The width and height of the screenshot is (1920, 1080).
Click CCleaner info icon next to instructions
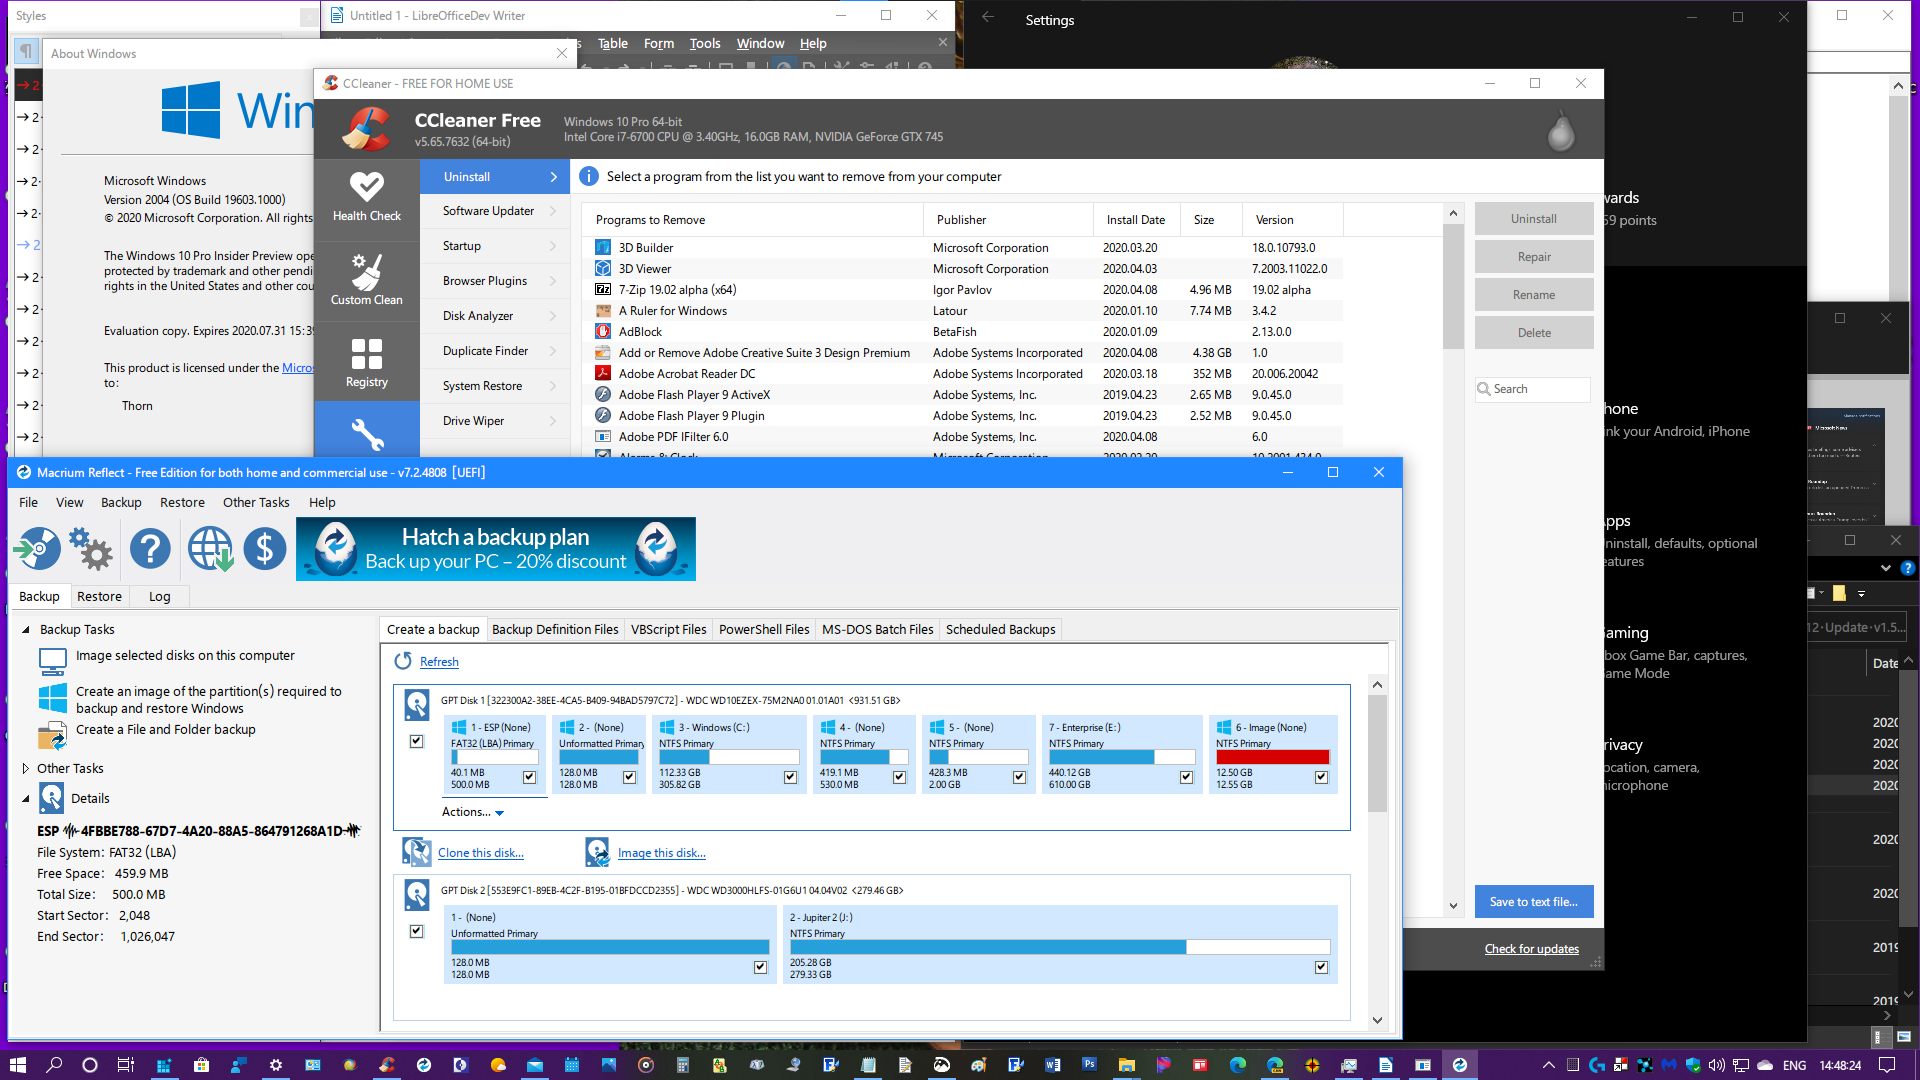point(589,176)
